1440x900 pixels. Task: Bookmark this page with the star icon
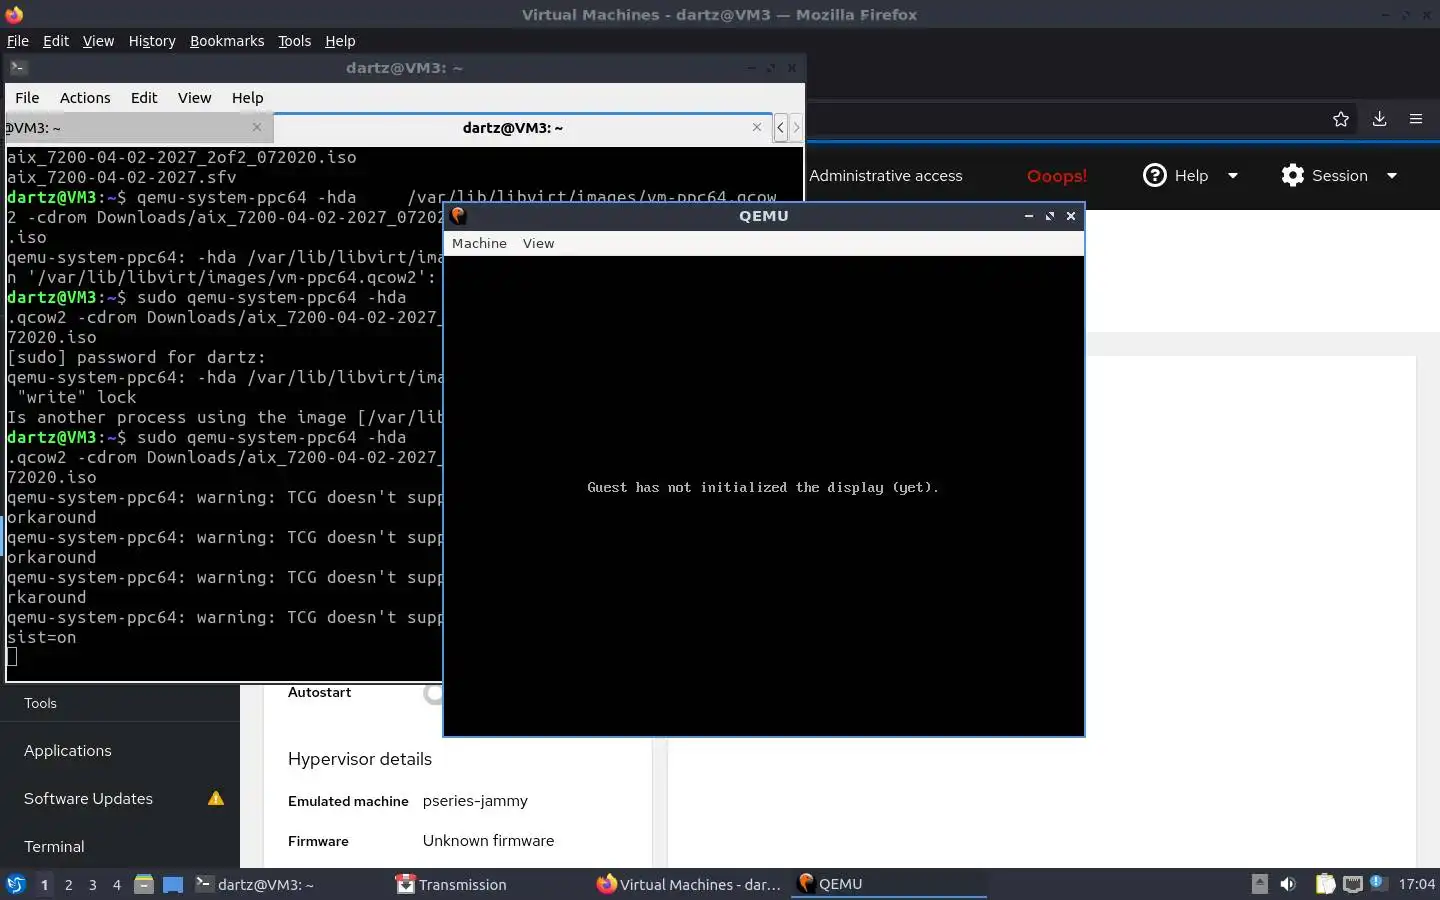(1341, 119)
